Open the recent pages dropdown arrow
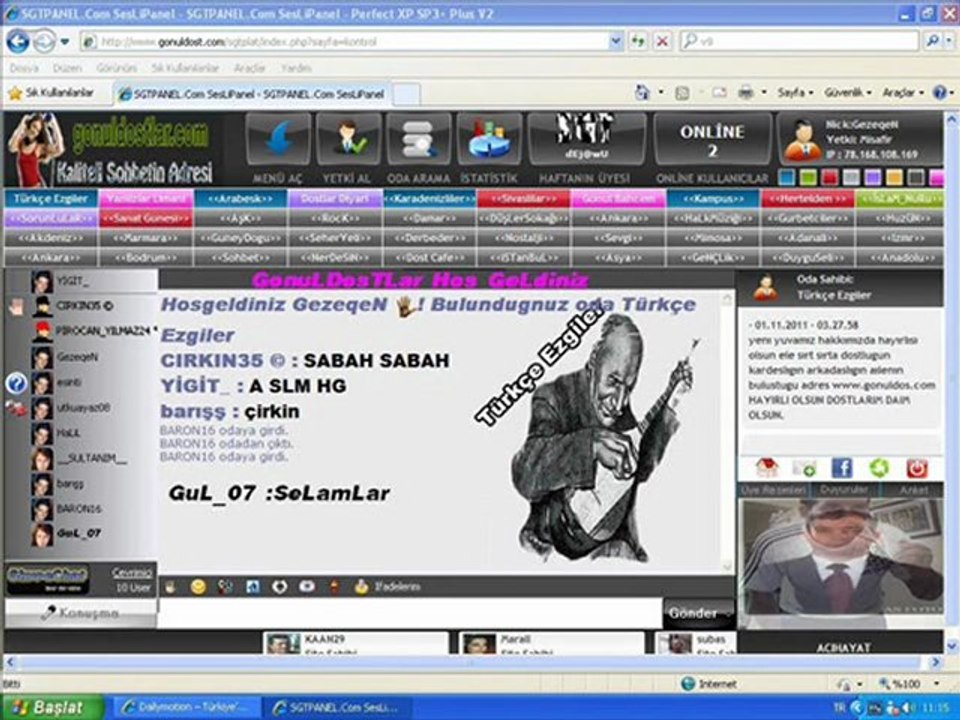Screen dimensions: 960x720 click(65, 42)
